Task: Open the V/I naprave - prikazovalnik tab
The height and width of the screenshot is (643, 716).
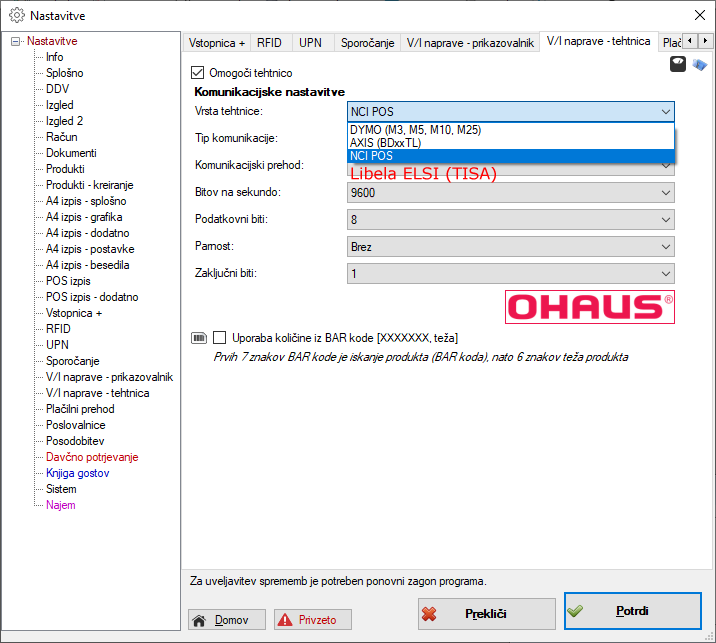Action: pyautogui.click(x=469, y=43)
